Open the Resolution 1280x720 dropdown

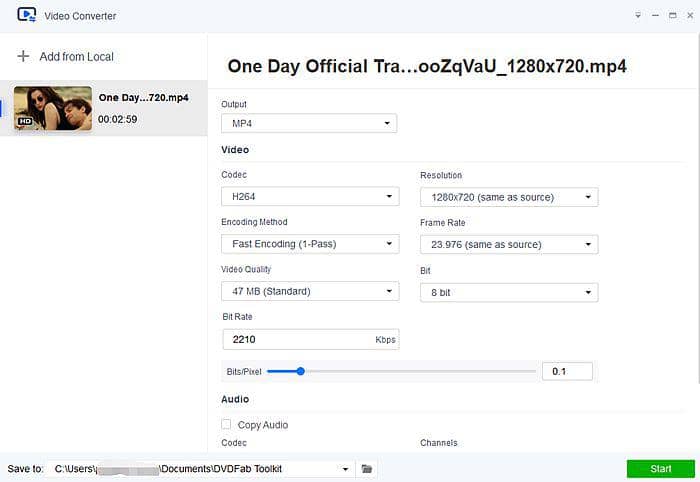tap(508, 197)
